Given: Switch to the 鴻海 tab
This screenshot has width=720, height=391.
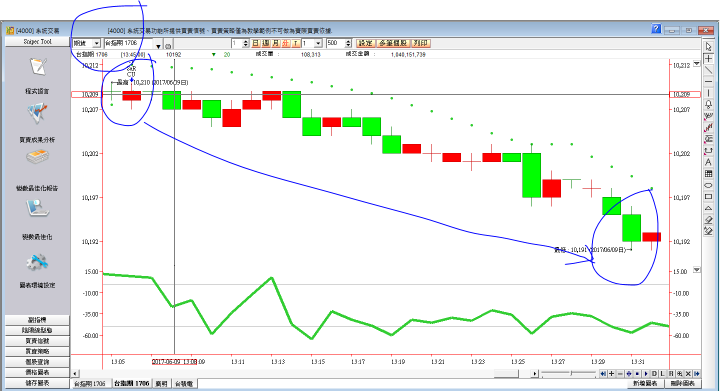Looking at the screenshot, I should 162,384.
